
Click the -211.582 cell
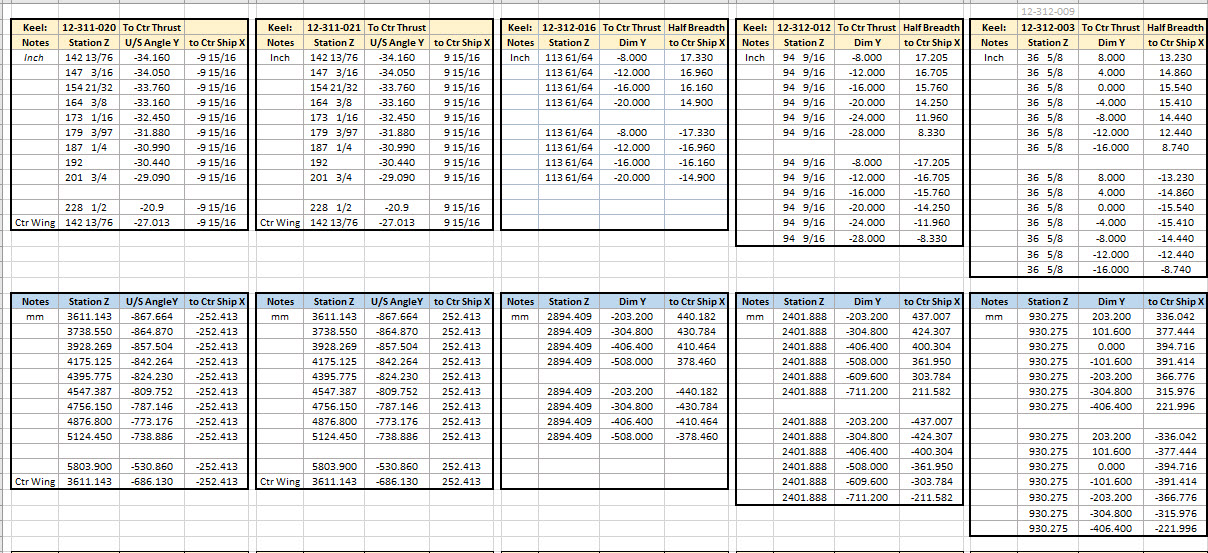tap(931, 497)
